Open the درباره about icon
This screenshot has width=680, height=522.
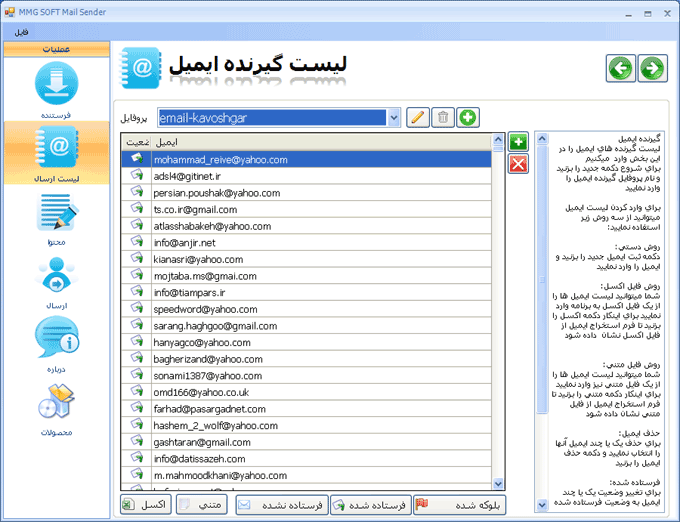point(57,337)
